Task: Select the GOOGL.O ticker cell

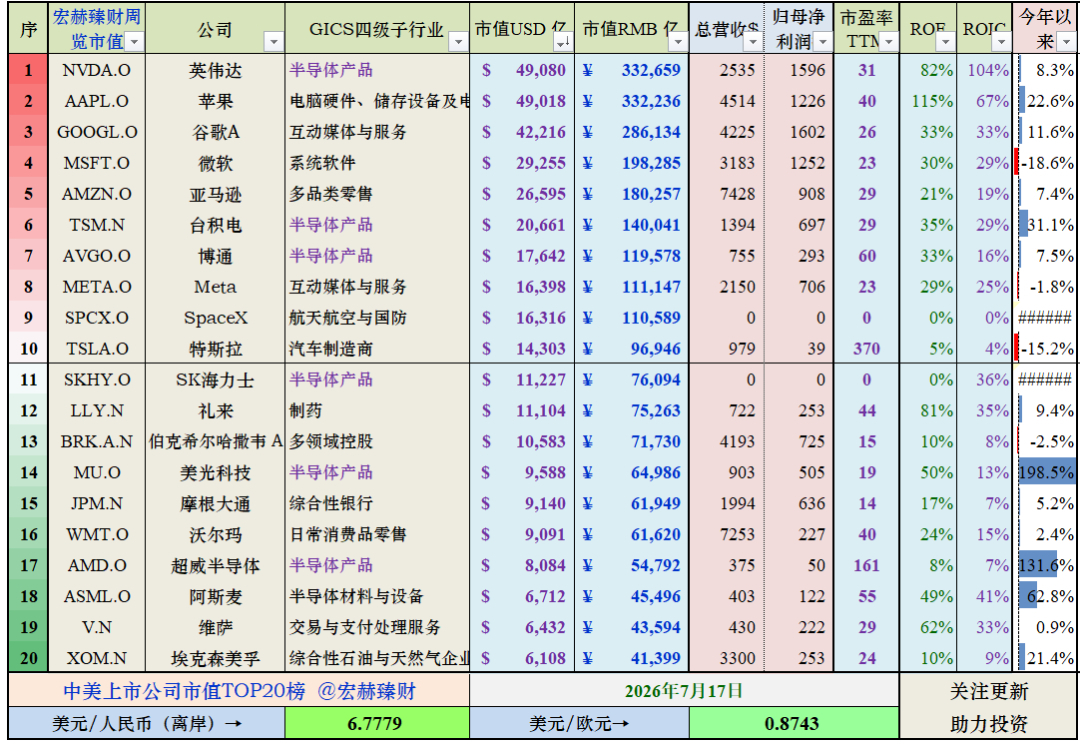Action: tap(96, 132)
